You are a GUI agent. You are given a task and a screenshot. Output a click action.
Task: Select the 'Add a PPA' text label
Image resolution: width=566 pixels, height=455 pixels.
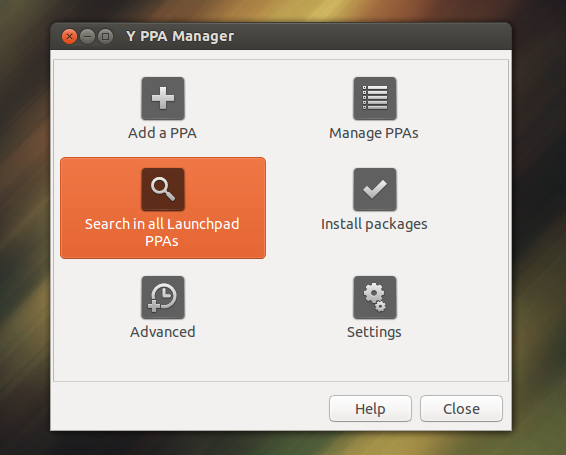pos(162,133)
